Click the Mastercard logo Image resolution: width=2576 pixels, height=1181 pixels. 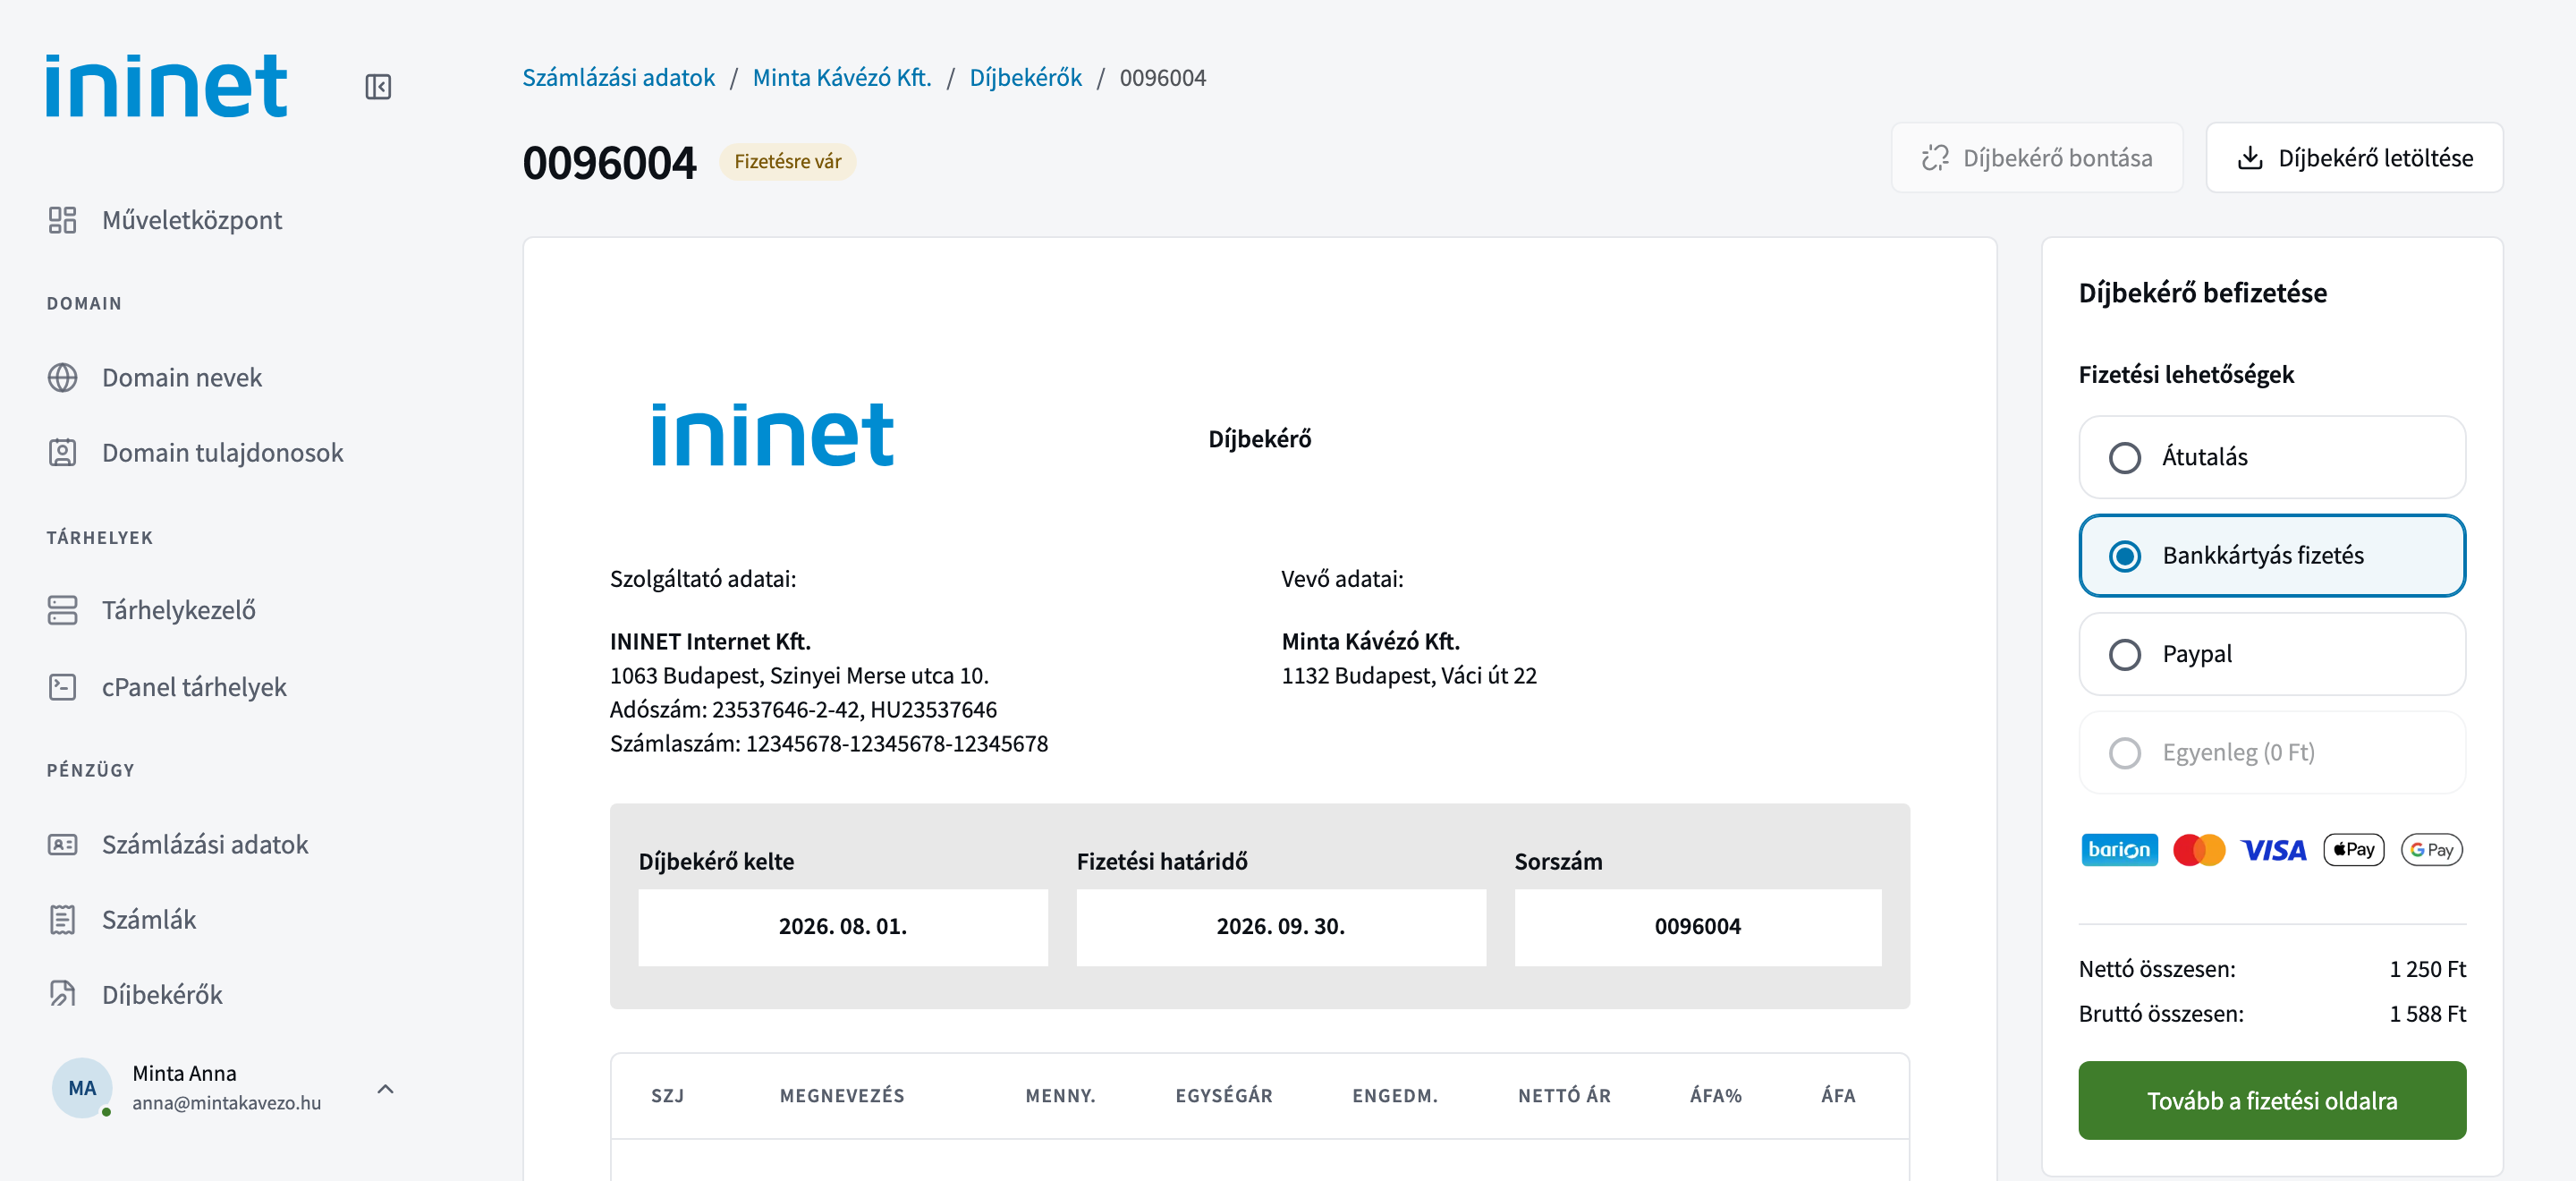coord(2199,850)
